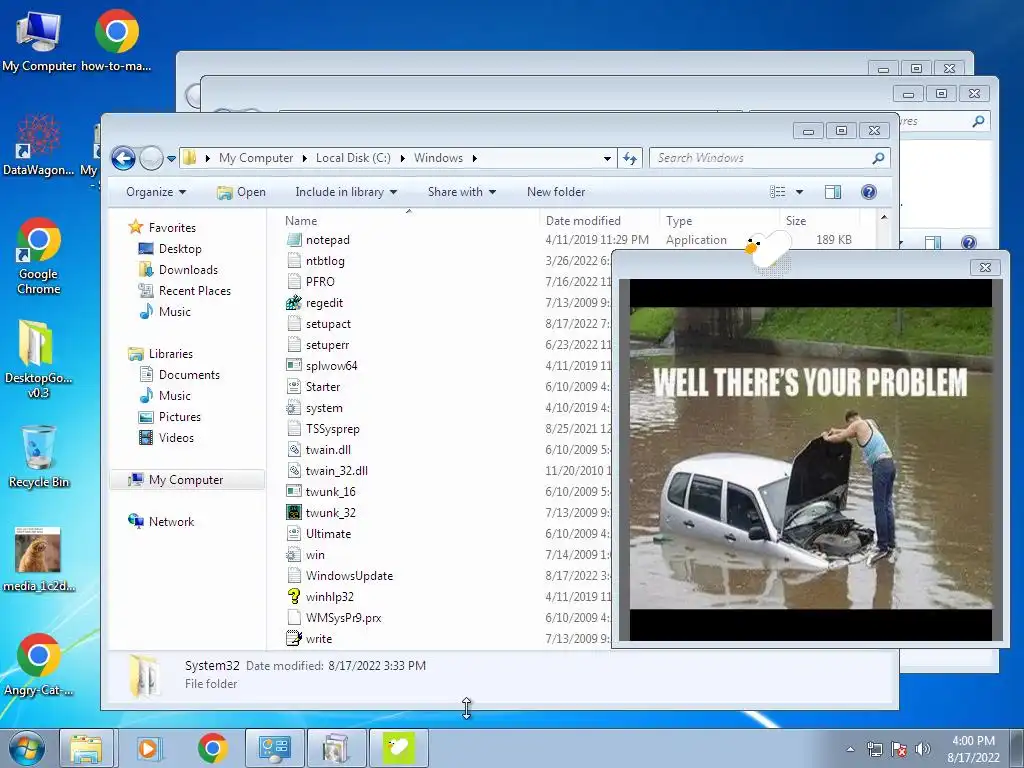
Task: Sort by Date modified column header
Action: [x=600, y=221]
